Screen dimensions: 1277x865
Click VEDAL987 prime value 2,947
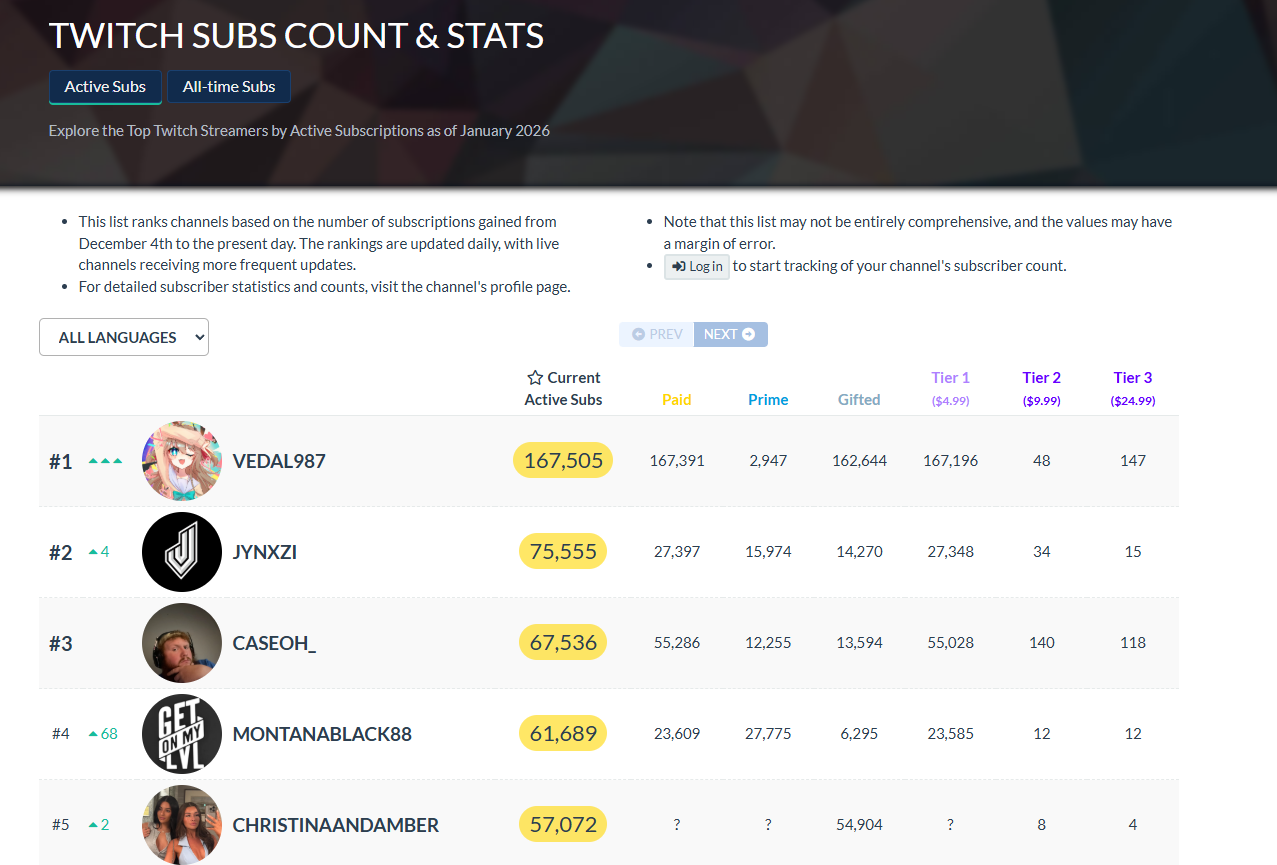(x=768, y=461)
